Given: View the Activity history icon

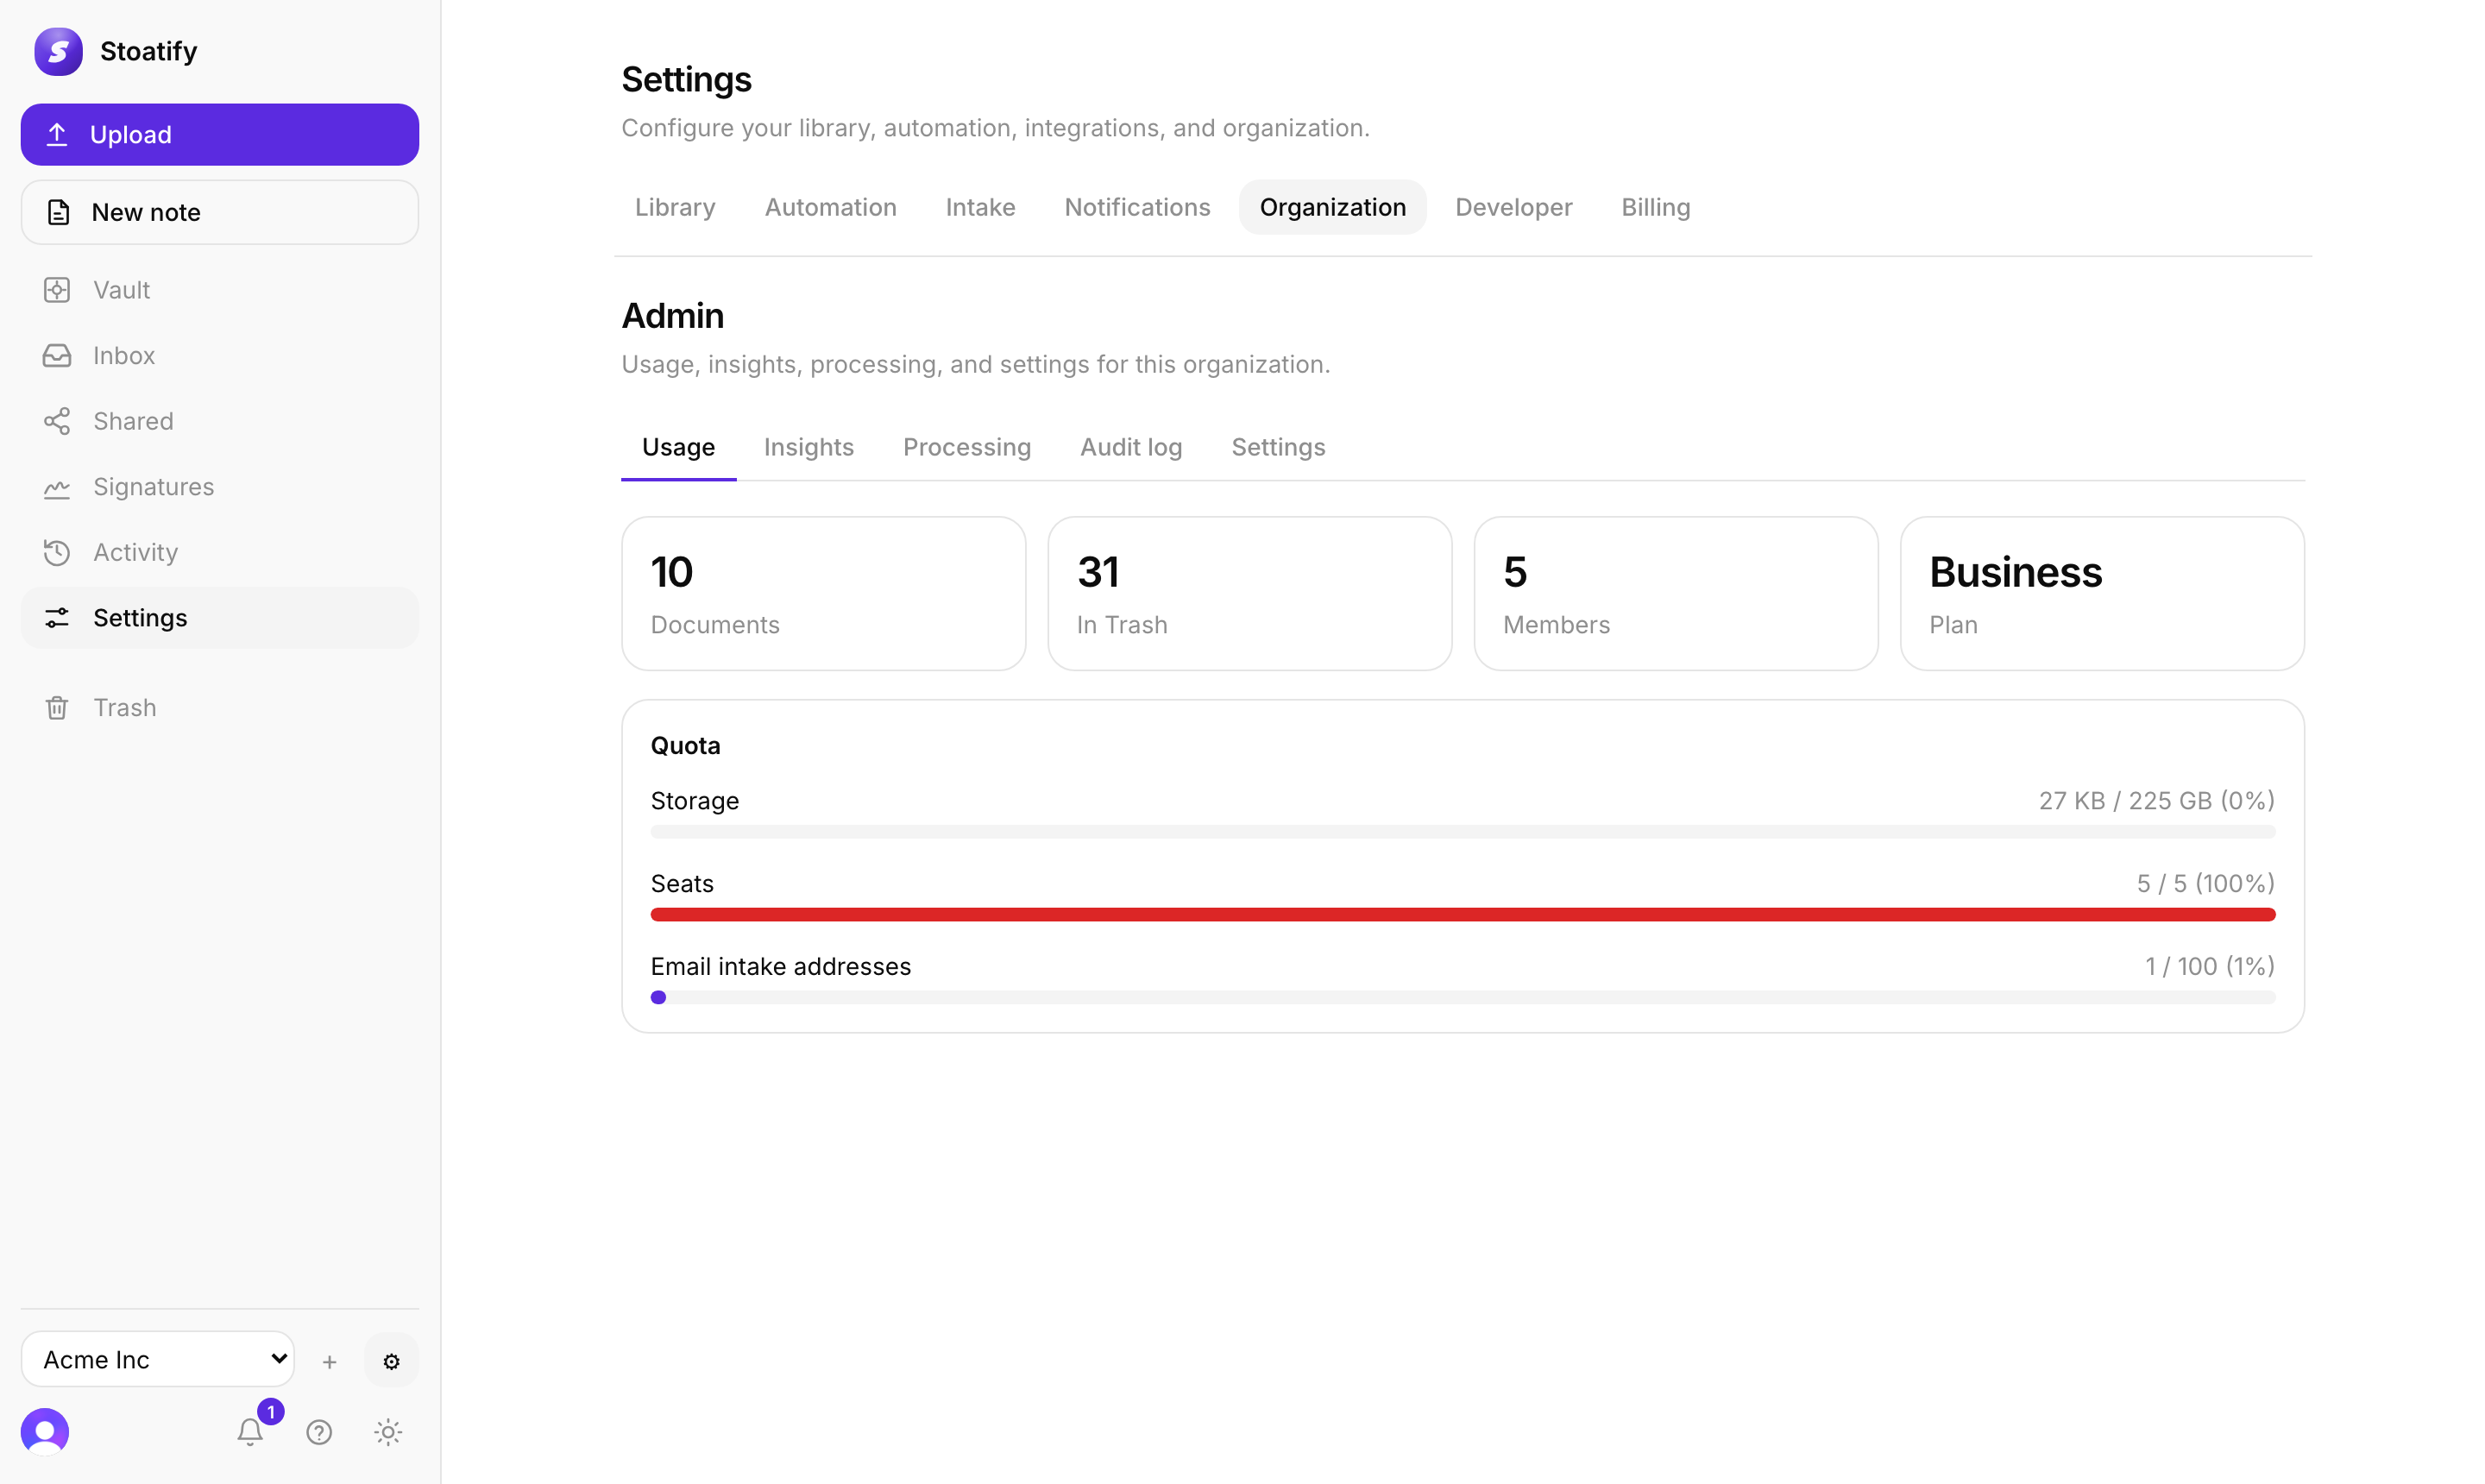Looking at the screenshot, I should point(57,553).
